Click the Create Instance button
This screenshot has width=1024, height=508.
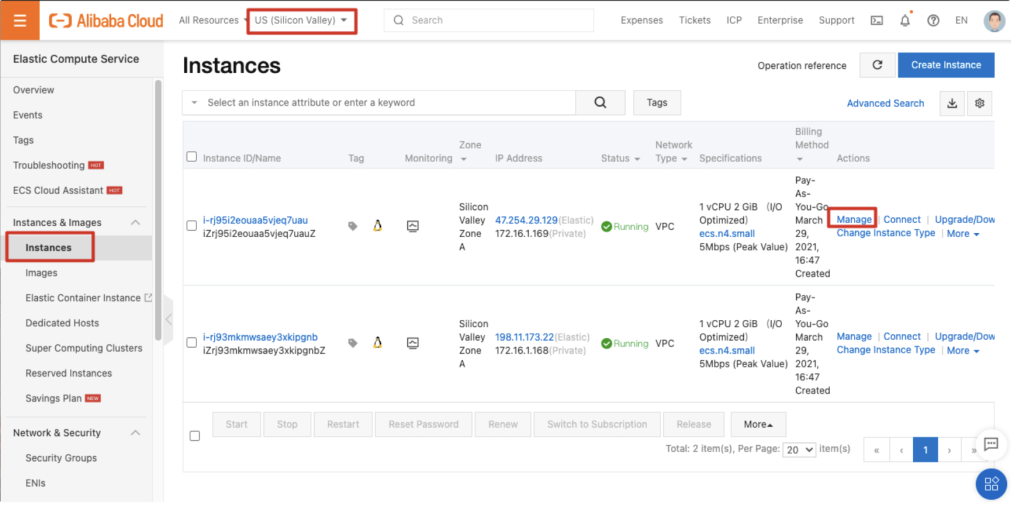[946, 65]
